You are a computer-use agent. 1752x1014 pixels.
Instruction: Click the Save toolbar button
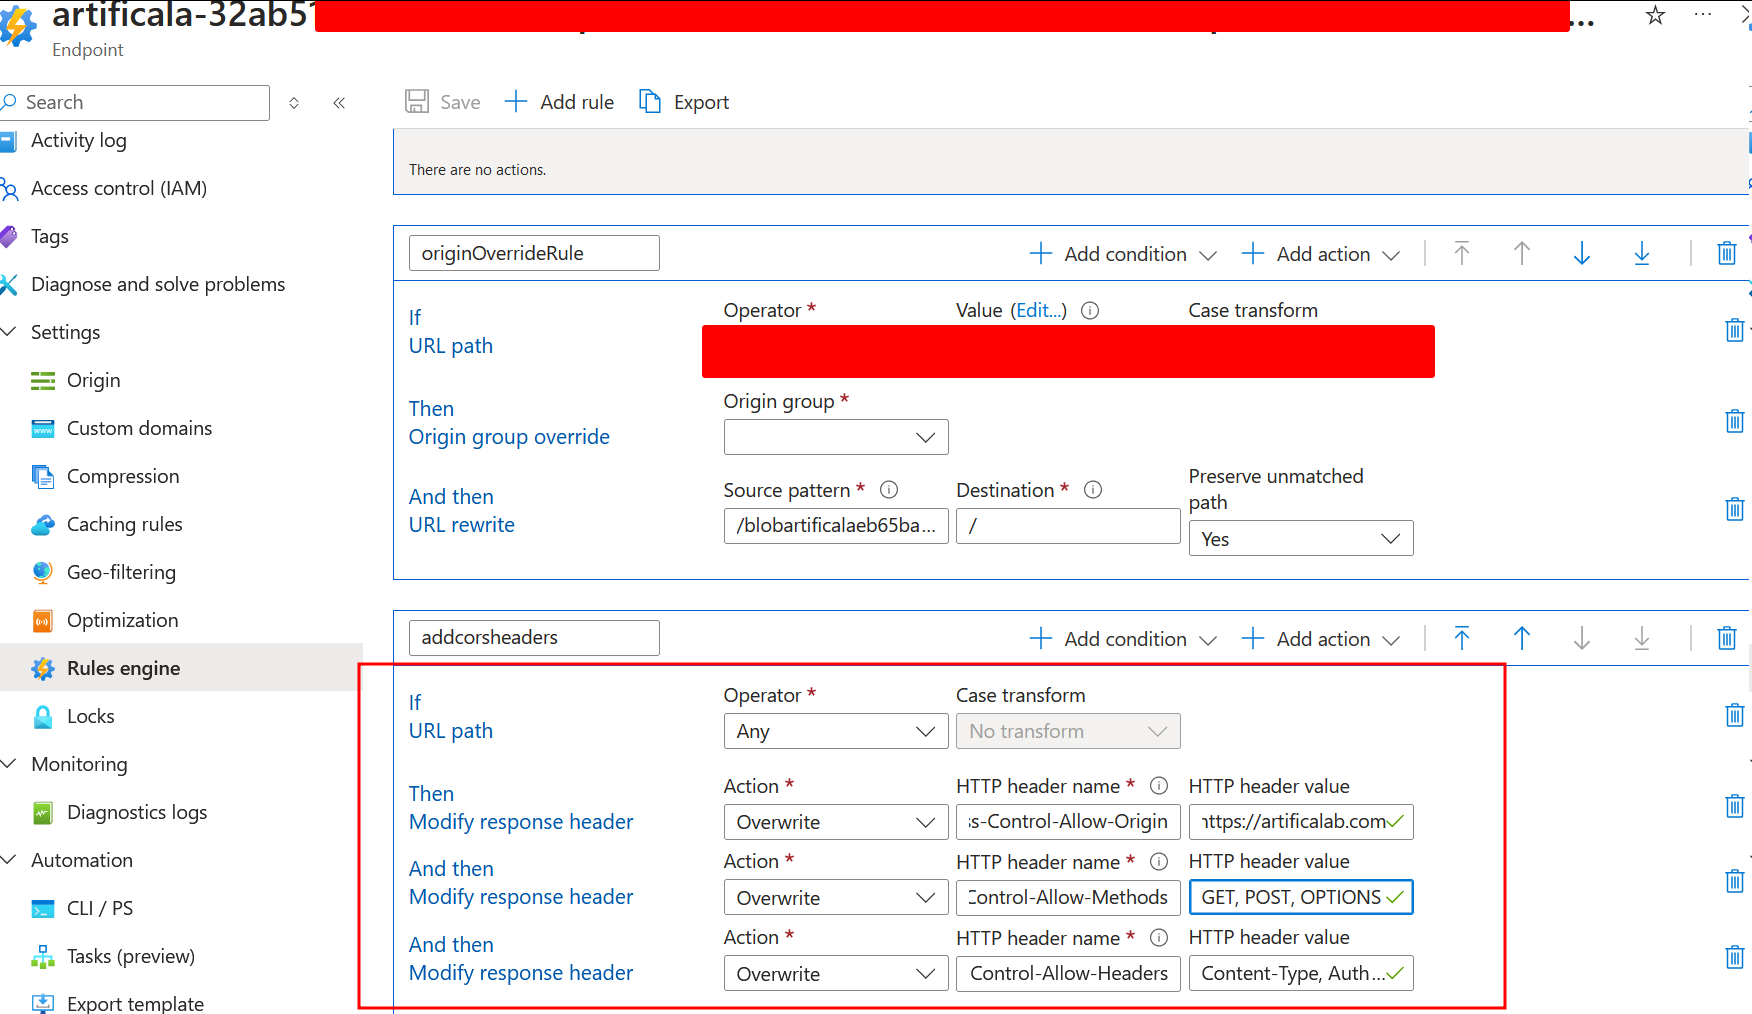(x=442, y=102)
